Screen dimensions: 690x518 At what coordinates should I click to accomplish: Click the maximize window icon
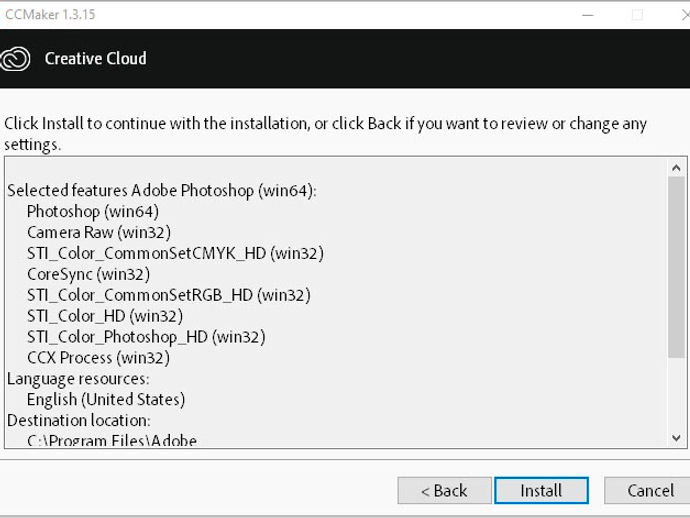pos(637,15)
